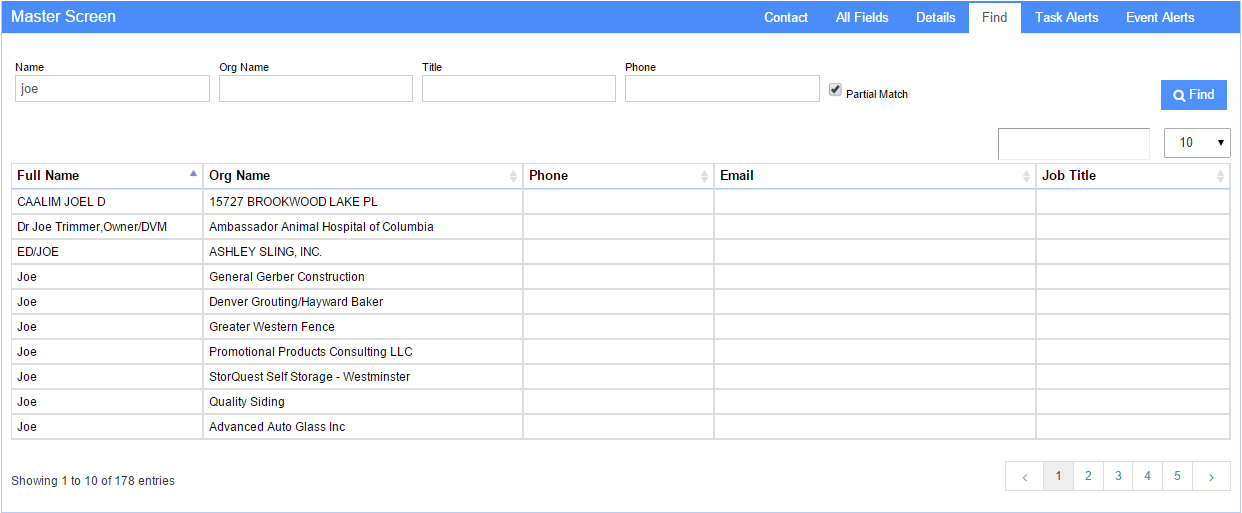Open the Event Alerts tab
The height and width of the screenshot is (513, 1242).
coord(1160,17)
